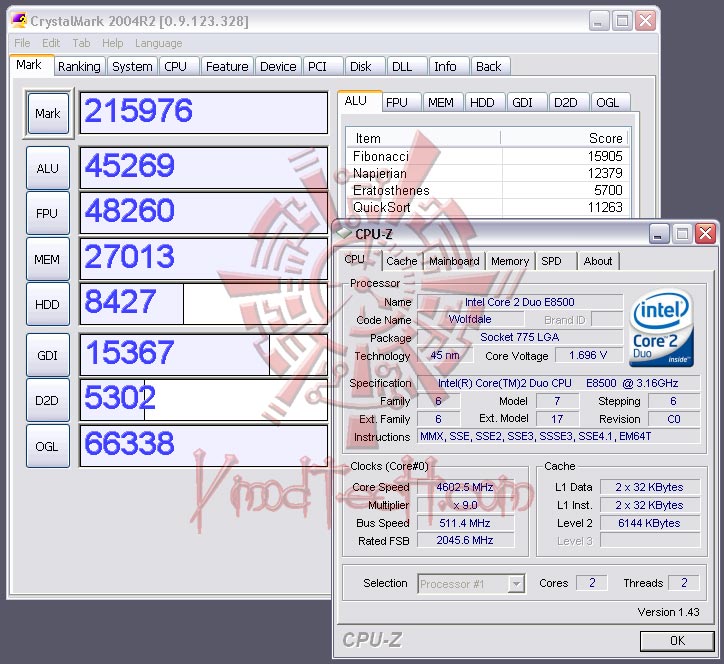
Task: Run the FPU benchmark button
Action: (x=48, y=213)
